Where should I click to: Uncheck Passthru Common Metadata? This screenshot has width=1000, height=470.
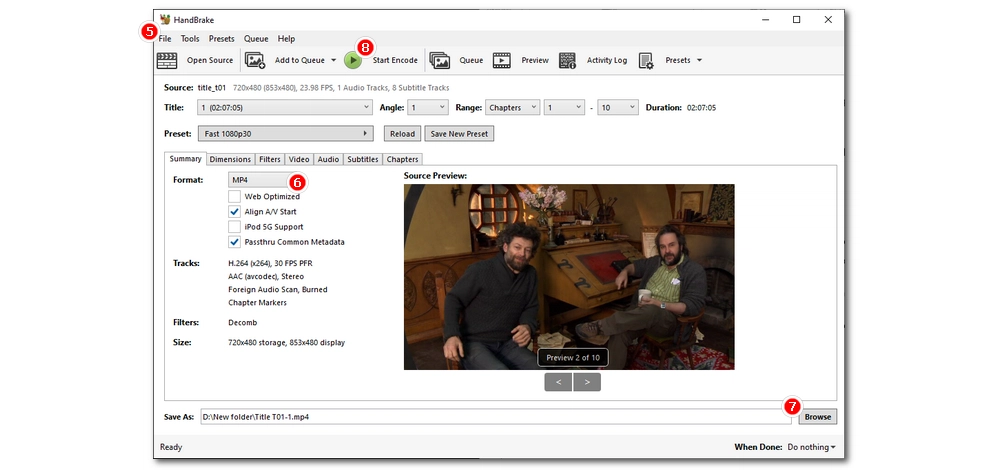coord(234,242)
